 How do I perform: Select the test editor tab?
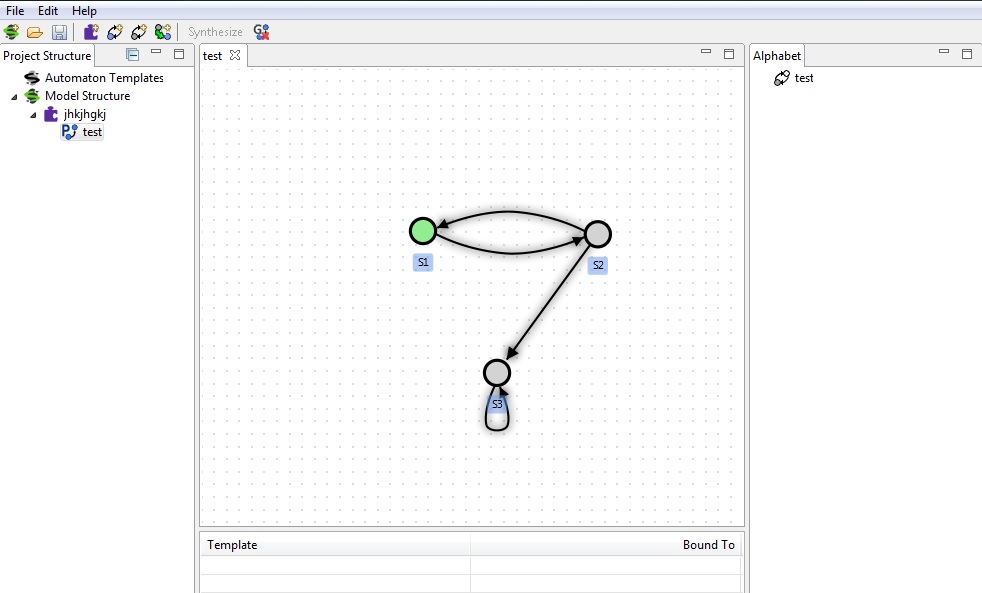pos(212,56)
